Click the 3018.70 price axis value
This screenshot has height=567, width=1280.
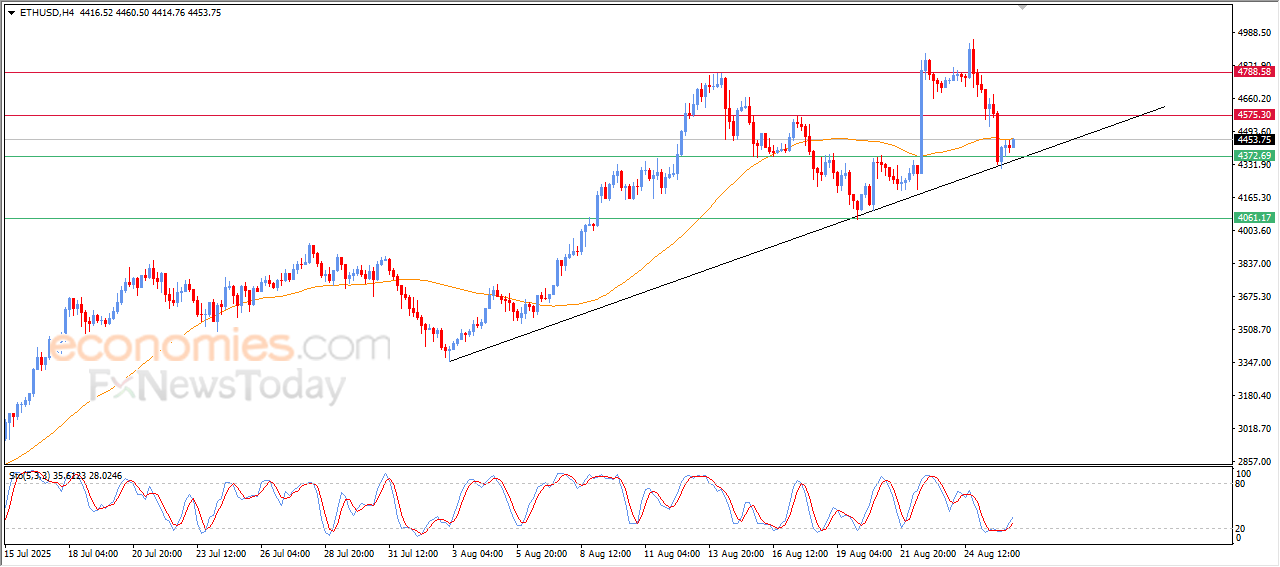[1254, 428]
